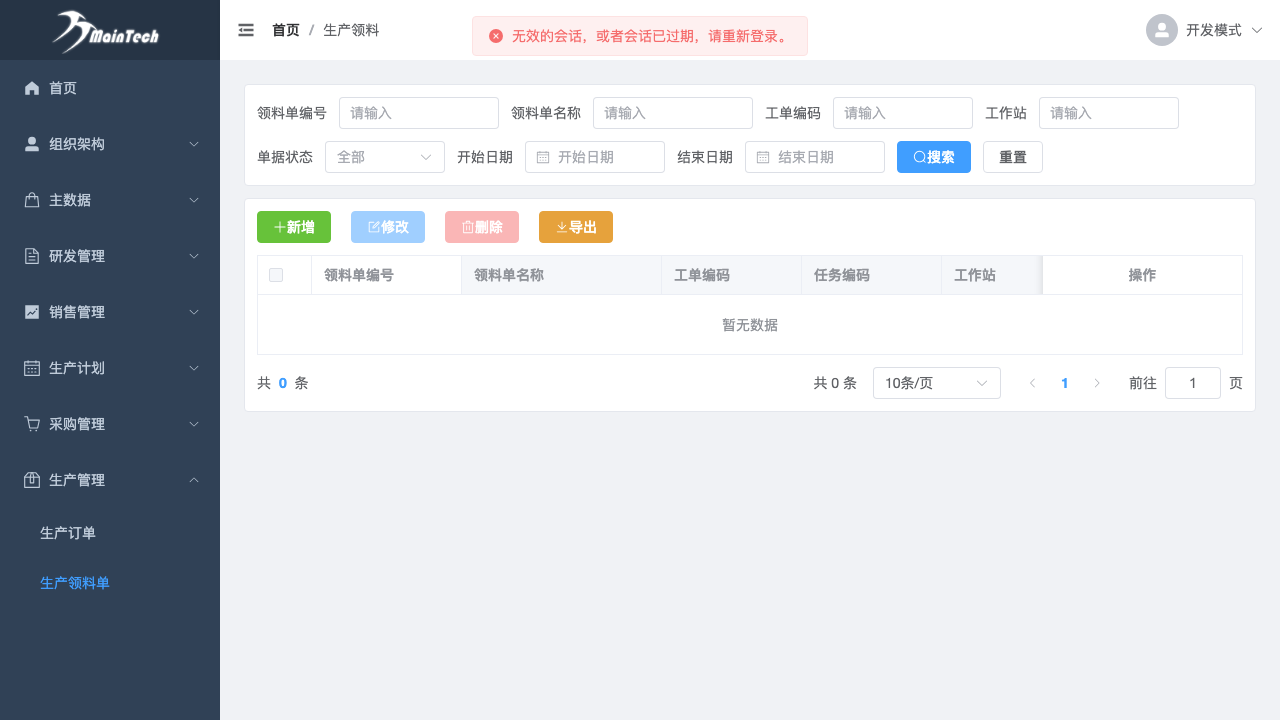Image resolution: width=1280 pixels, height=720 pixels.
Task: Click the 重置 reset button
Action: point(1012,157)
